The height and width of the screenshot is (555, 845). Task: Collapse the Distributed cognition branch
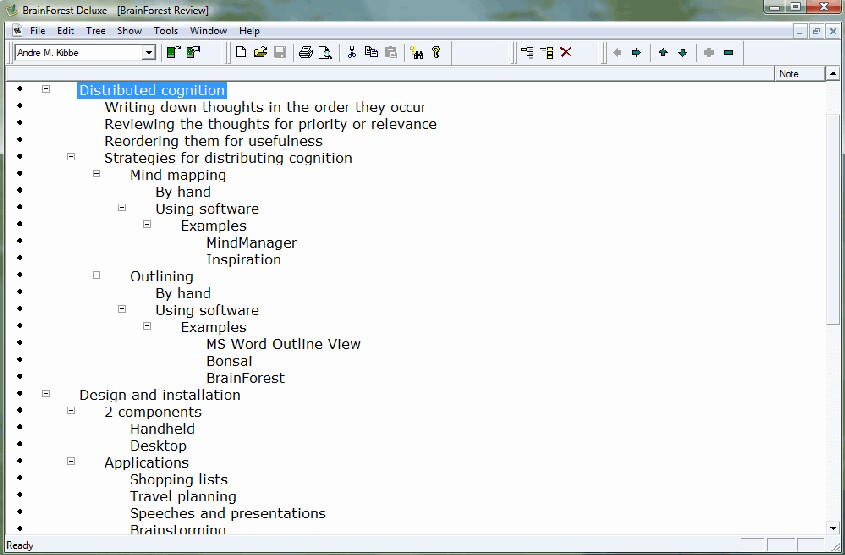46,89
